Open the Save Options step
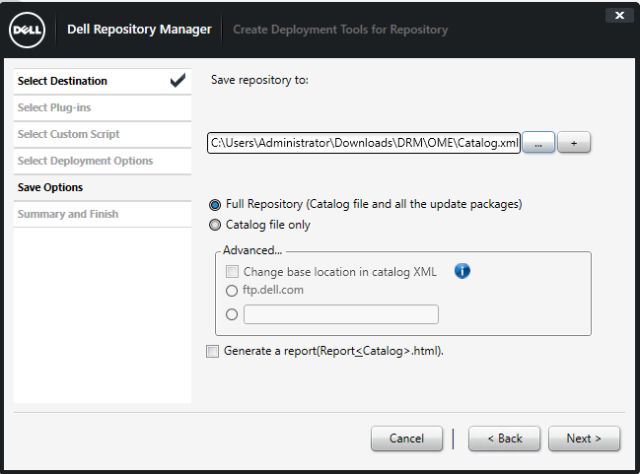The height and width of the screenshot is (474, 640). point(50,187)
